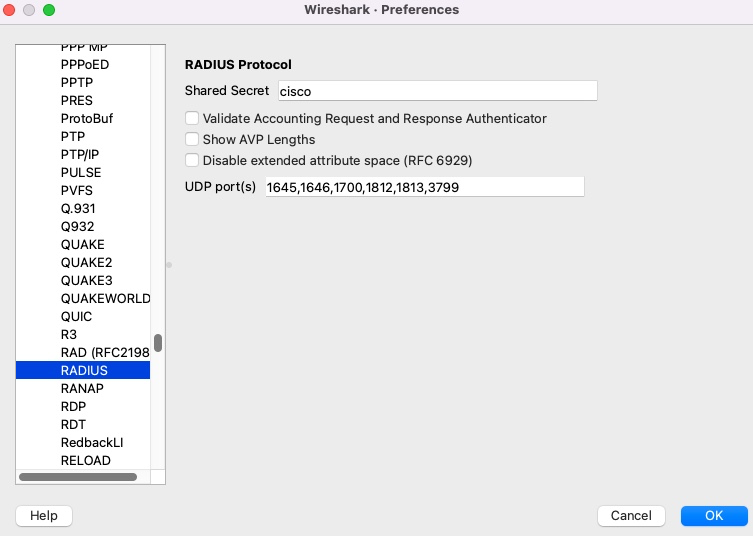Screen dimensions: 753x536
Task: Enable Validate Accounting Request and Response Authenticator
Action: pos(192,118)
